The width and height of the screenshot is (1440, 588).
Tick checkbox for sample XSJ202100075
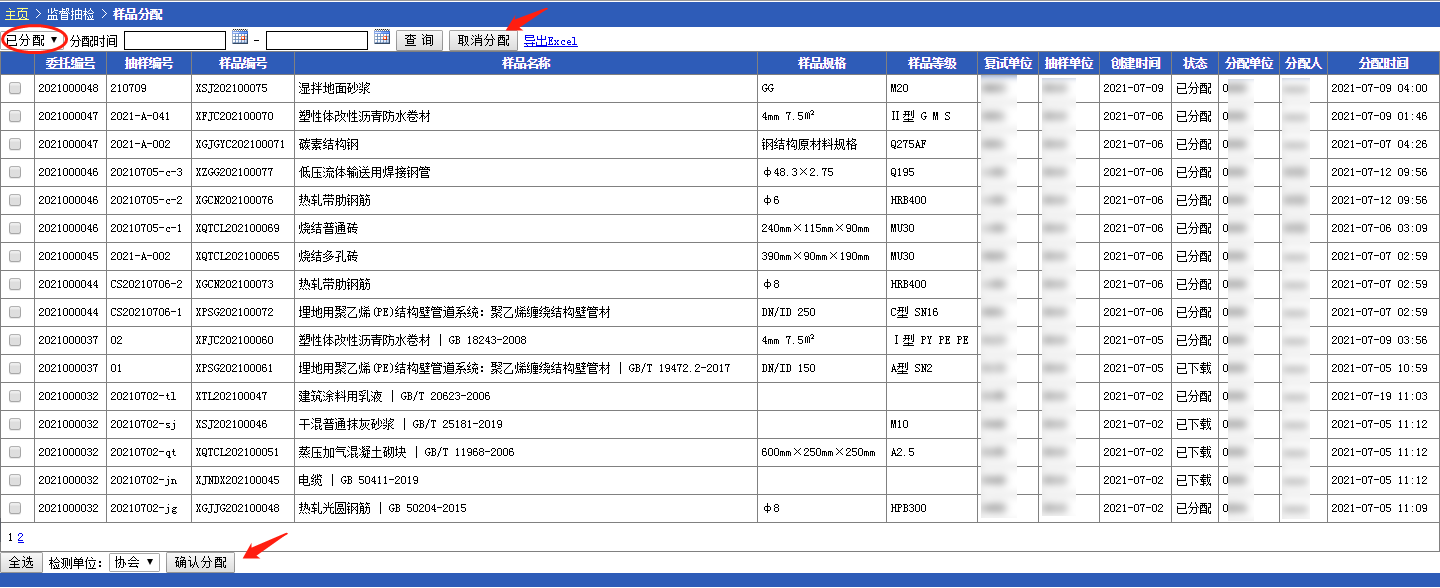pyautogui.click(x=15, y=88)
